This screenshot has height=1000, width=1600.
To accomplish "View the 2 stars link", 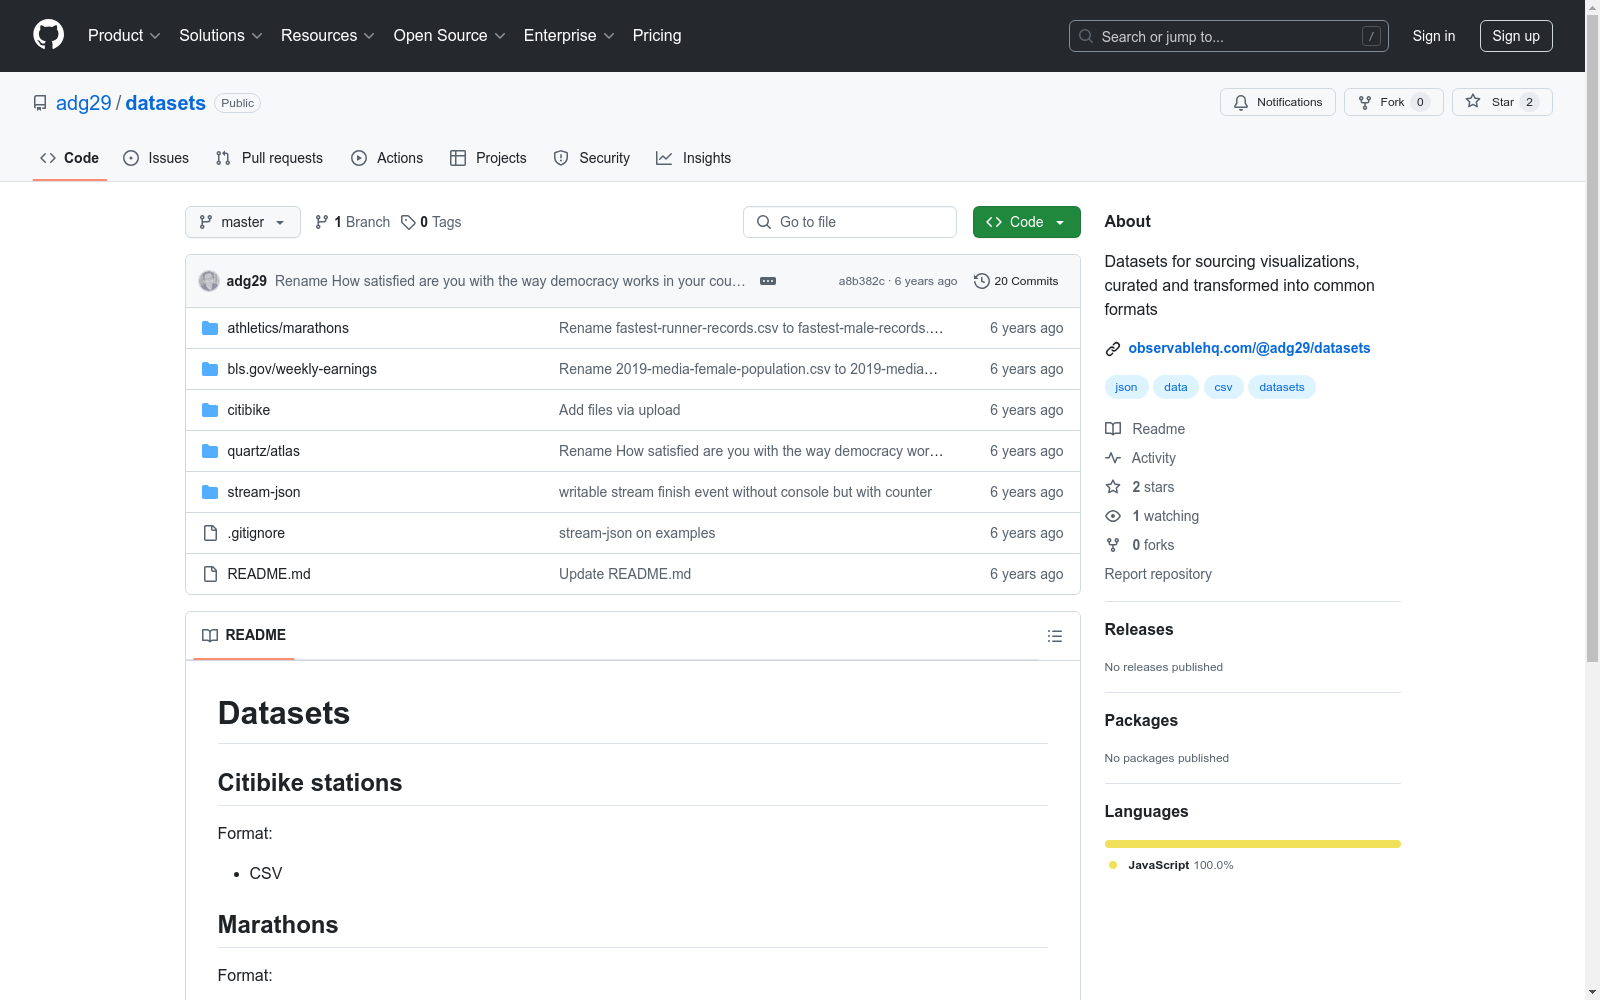I will [1140, 487].
